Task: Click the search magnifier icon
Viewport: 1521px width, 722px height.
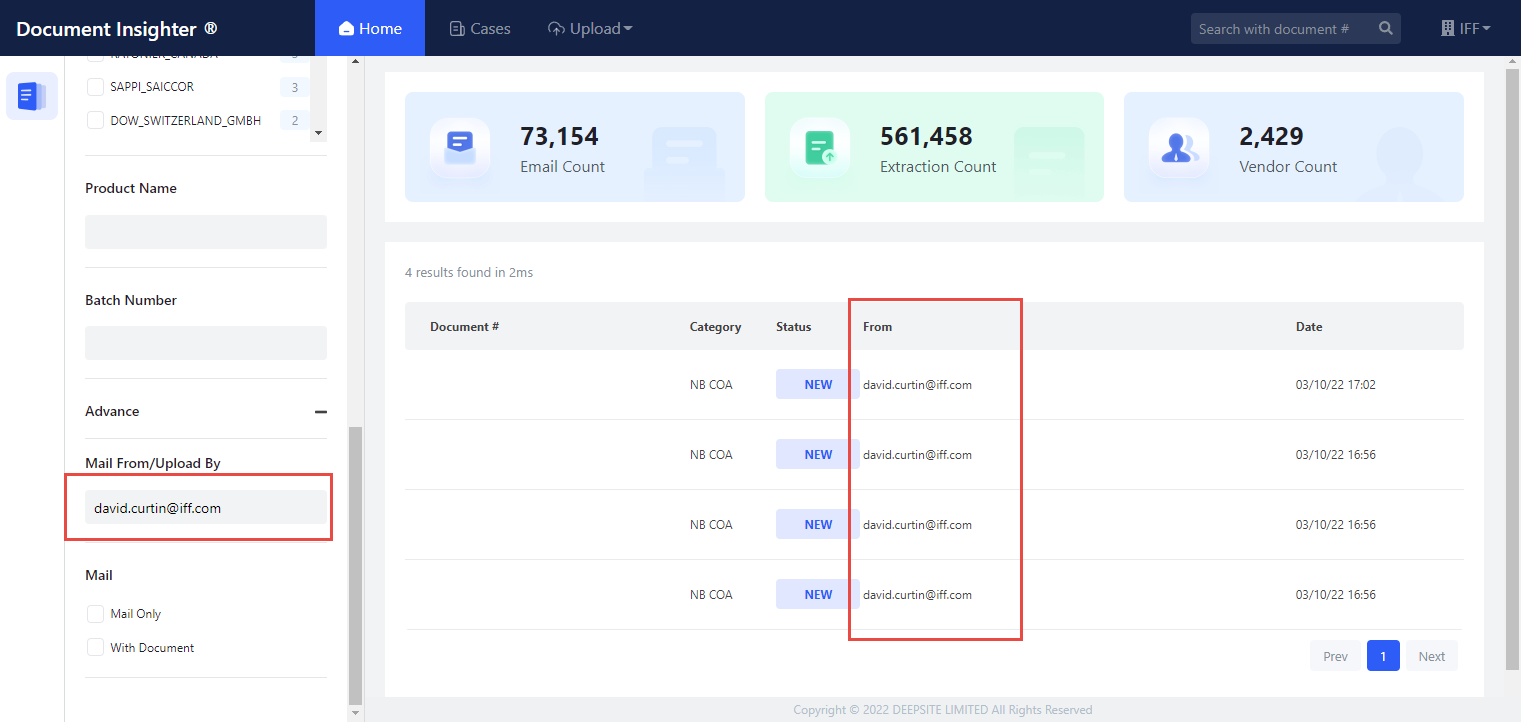Action: click(1385, 28)
